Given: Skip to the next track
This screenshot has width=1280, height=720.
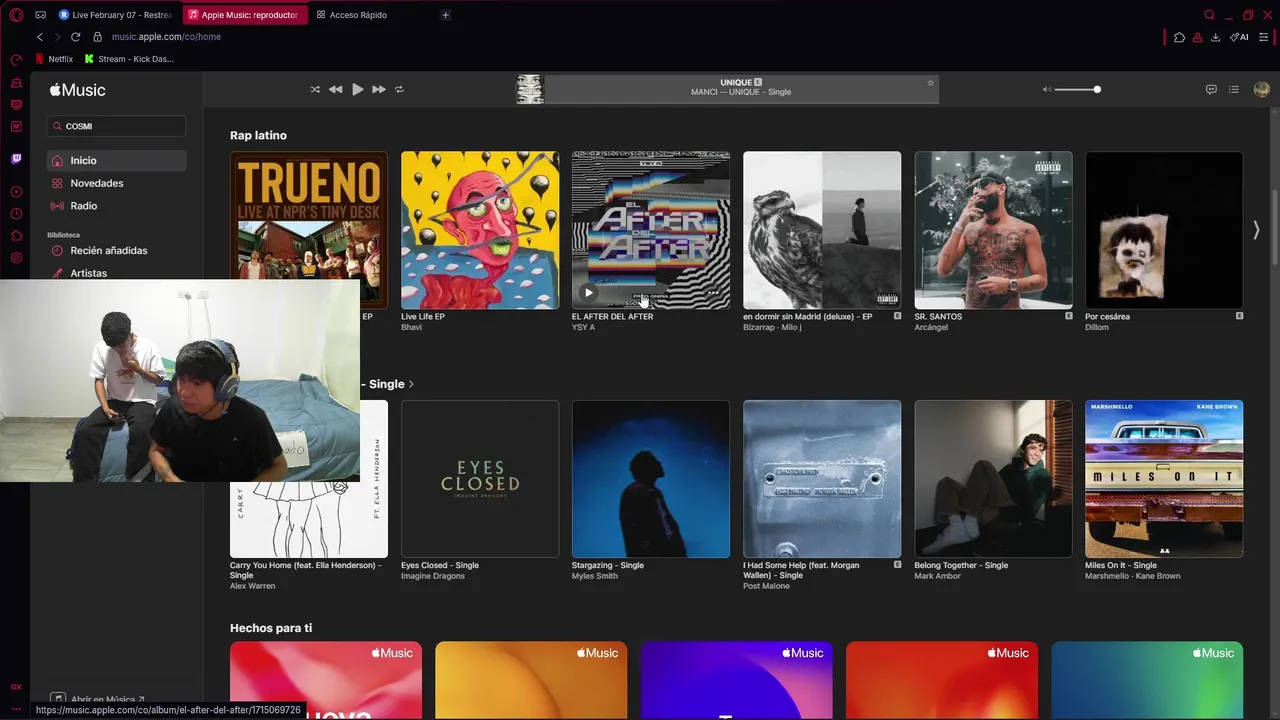Looking at the screenshot, I should [x=379, y=90].
